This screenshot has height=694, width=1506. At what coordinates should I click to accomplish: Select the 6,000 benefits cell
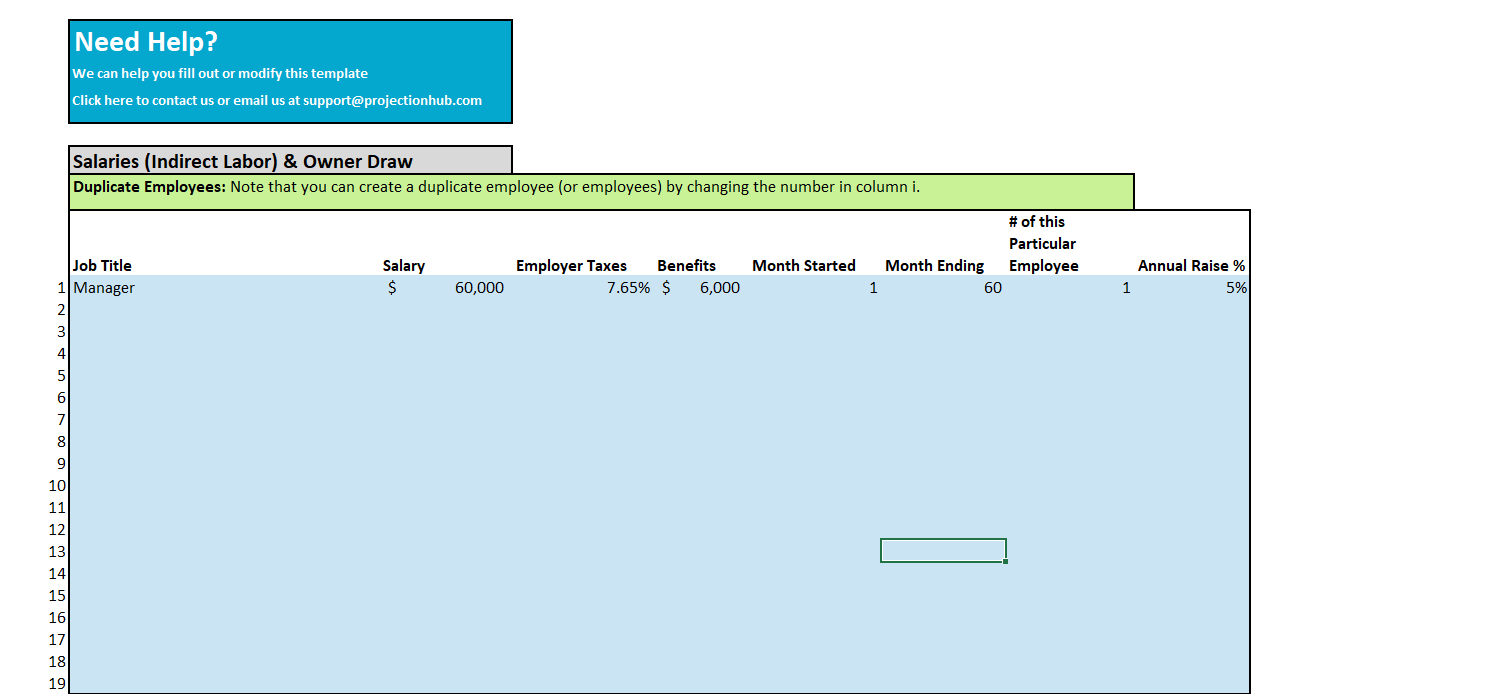coord(701,287)
